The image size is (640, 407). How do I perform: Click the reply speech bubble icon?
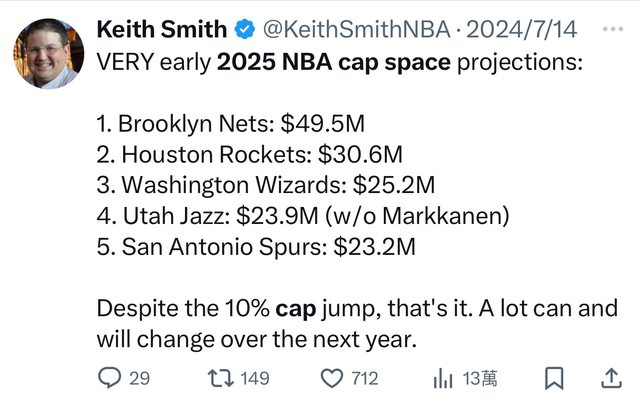110,378
